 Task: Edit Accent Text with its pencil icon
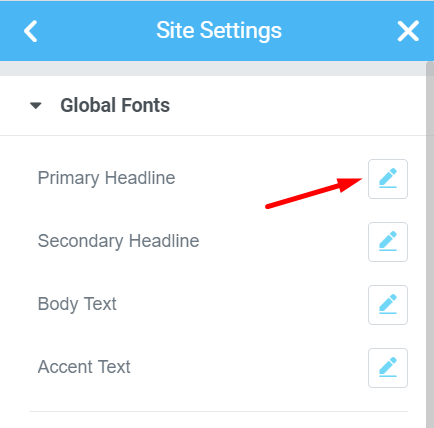[388, 368]
